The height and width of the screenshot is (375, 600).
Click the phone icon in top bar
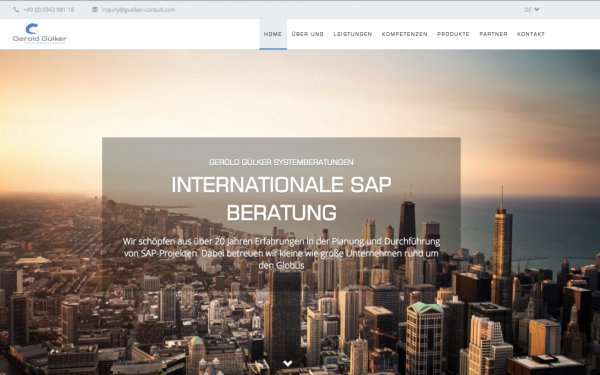[16, 10]
